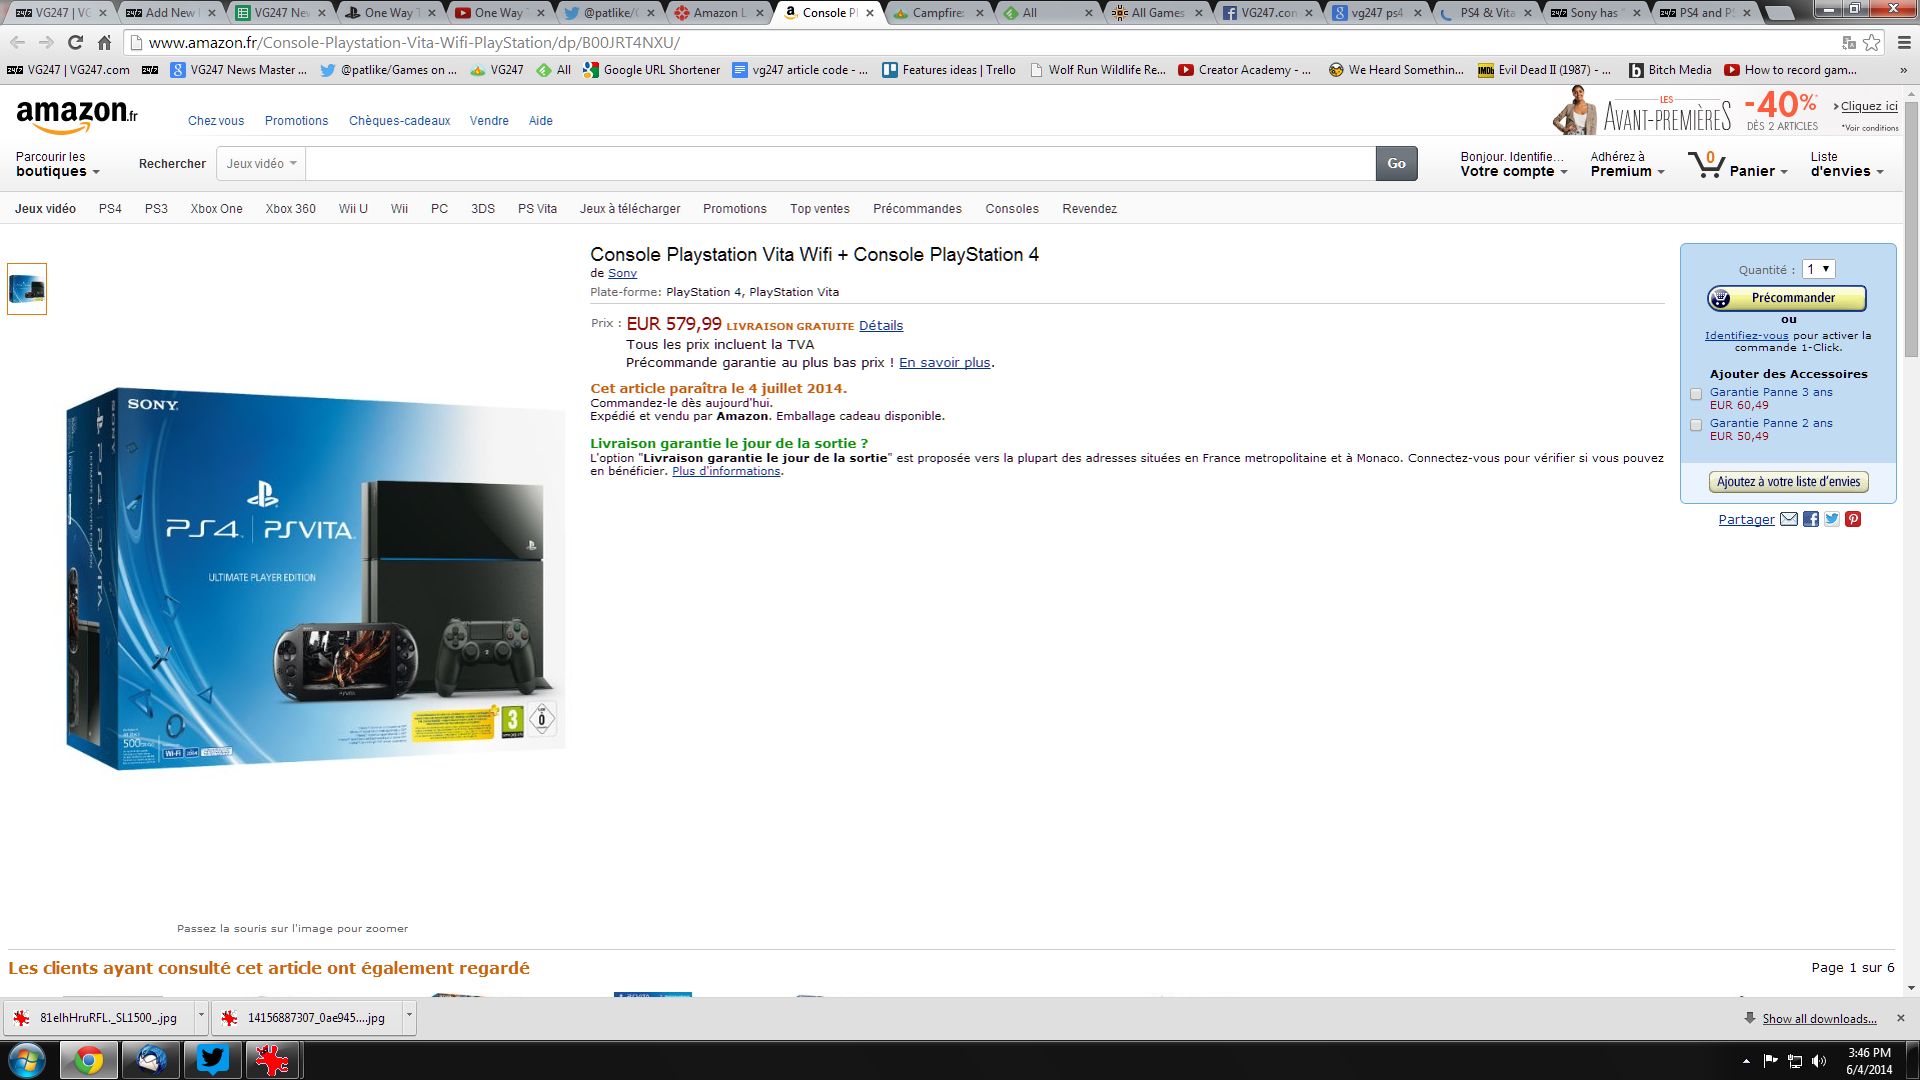Switch to the PS Vita section tab
Viewport: 1920px width, 1080px height.
tap(537, 209)
